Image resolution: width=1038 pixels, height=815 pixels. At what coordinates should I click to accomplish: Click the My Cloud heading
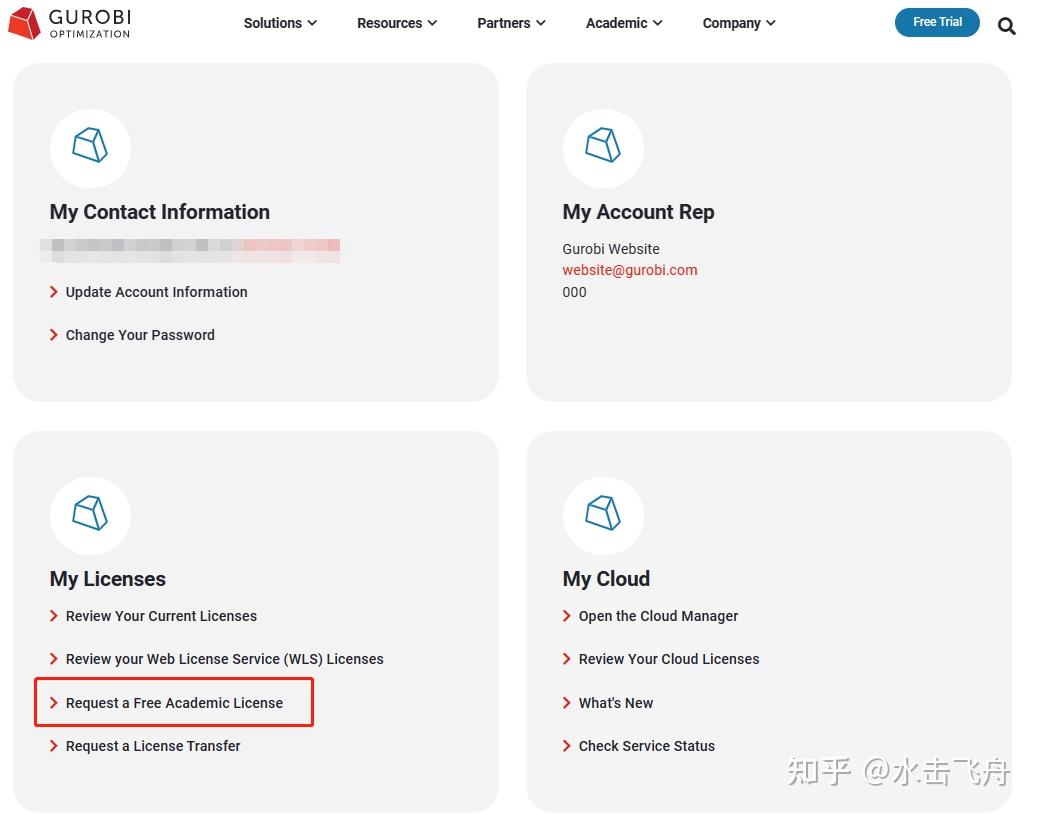tap(606, 579)
